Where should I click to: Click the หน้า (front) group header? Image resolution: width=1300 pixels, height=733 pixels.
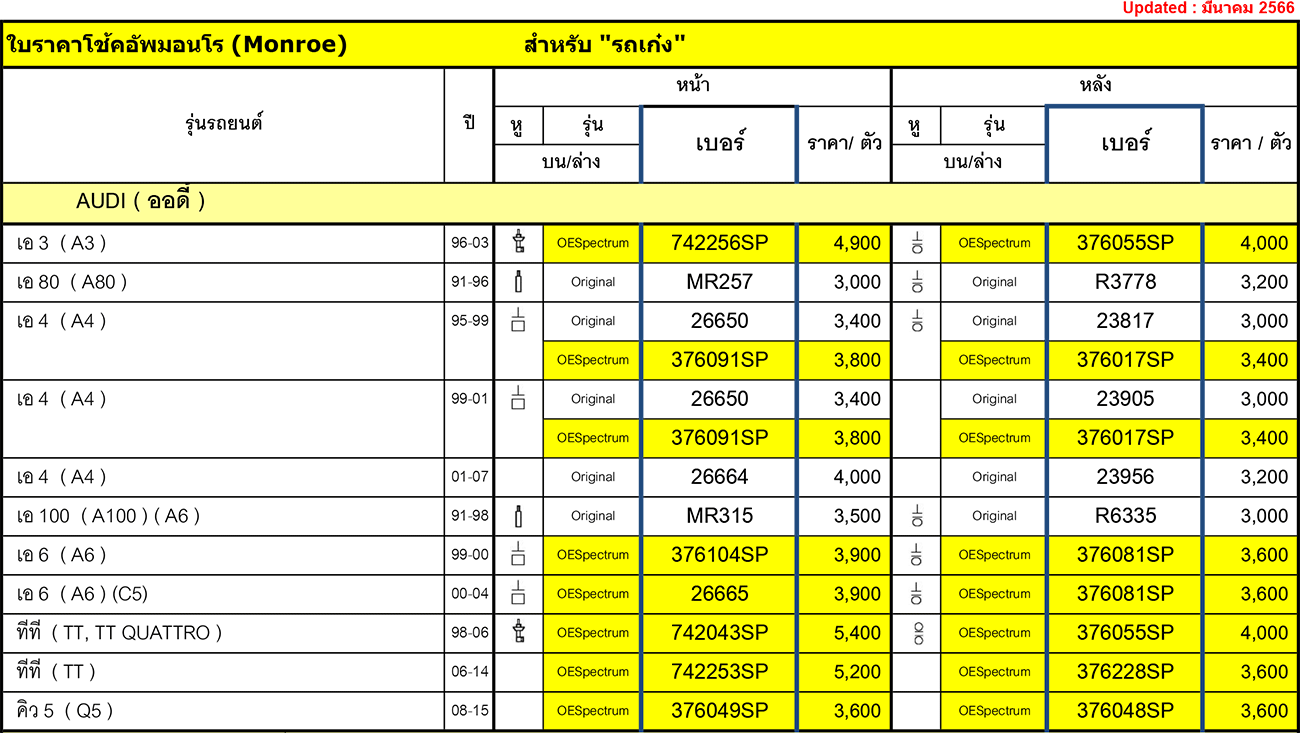(x=692, y=86)
